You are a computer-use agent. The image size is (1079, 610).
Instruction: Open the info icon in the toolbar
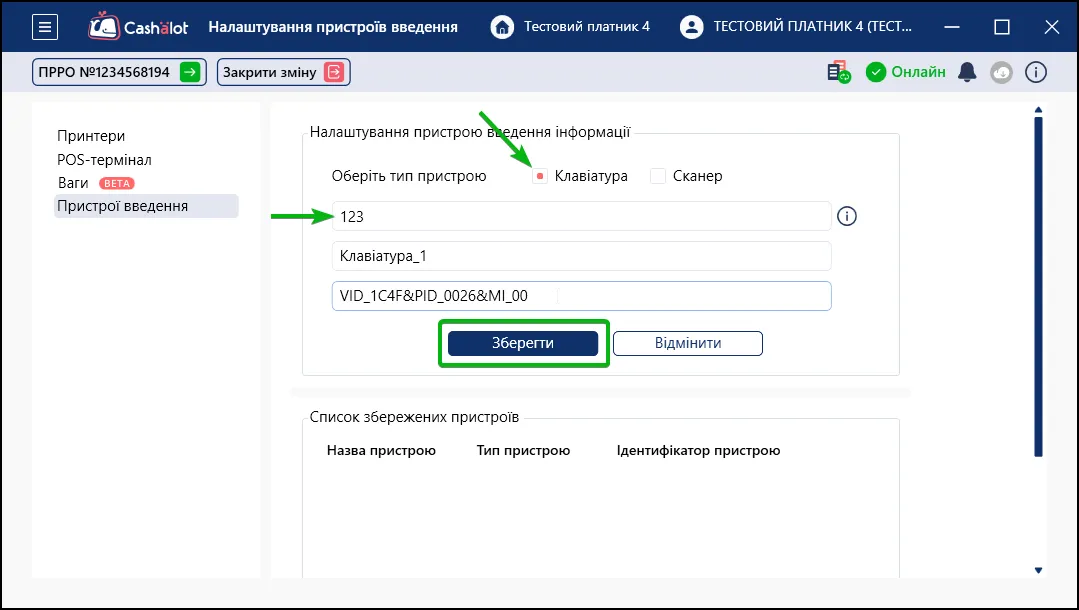click(x=1036, y=72)
